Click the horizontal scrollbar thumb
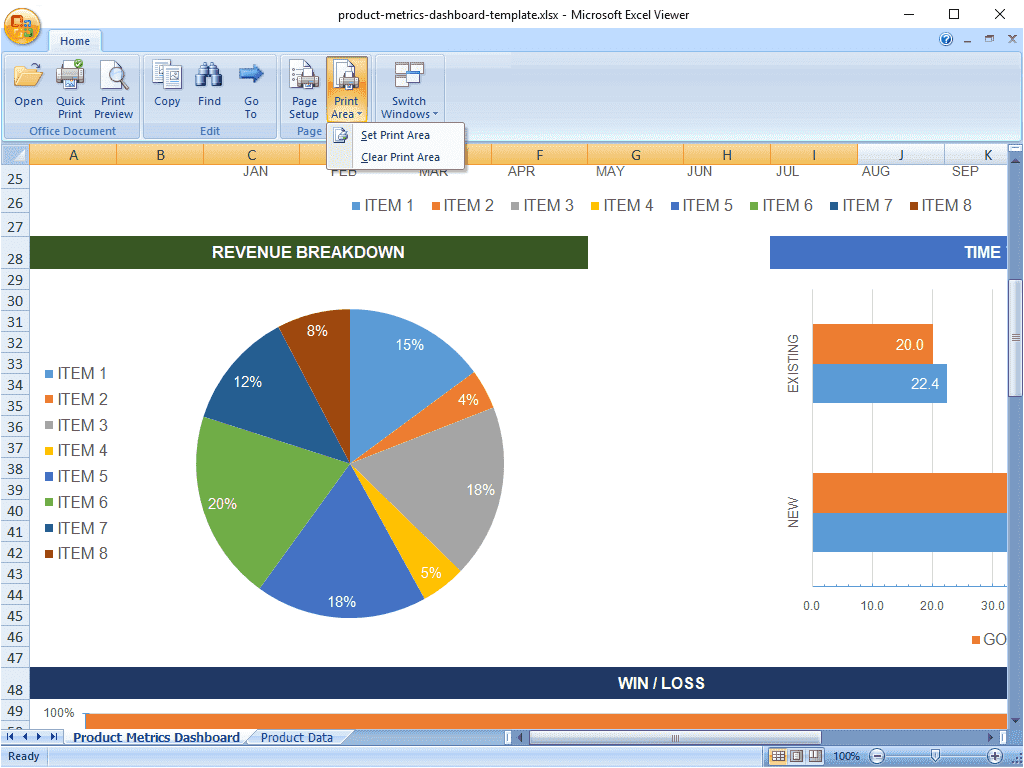The height and width of the screenshot is (768, 1024). [x=675, y=738]
